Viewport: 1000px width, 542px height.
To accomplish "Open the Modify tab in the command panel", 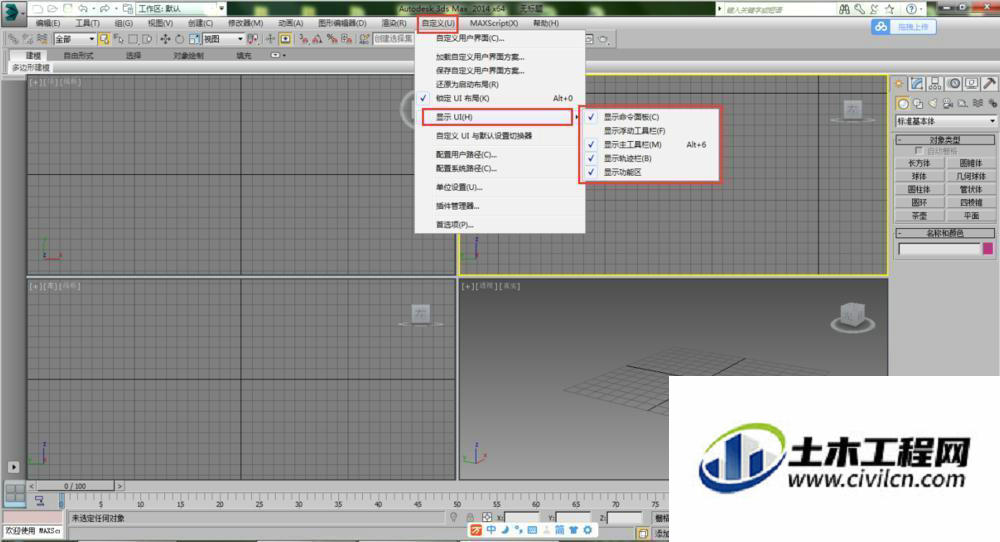I will tap(917, 84).
